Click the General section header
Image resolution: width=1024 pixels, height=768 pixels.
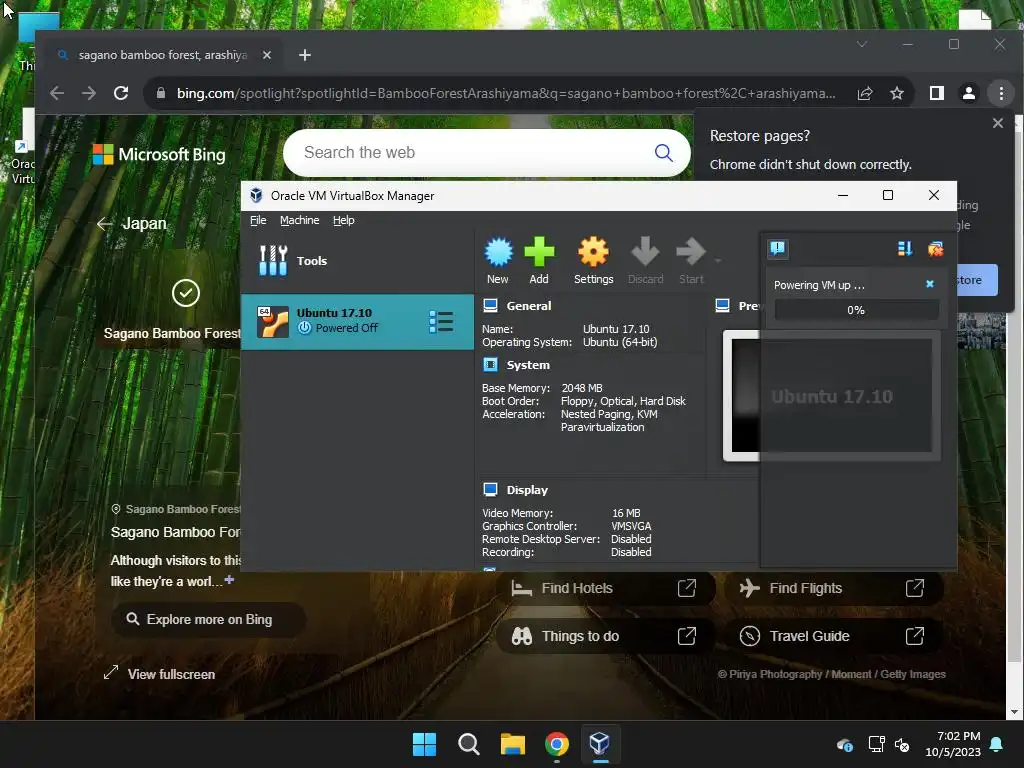[528, 306]
